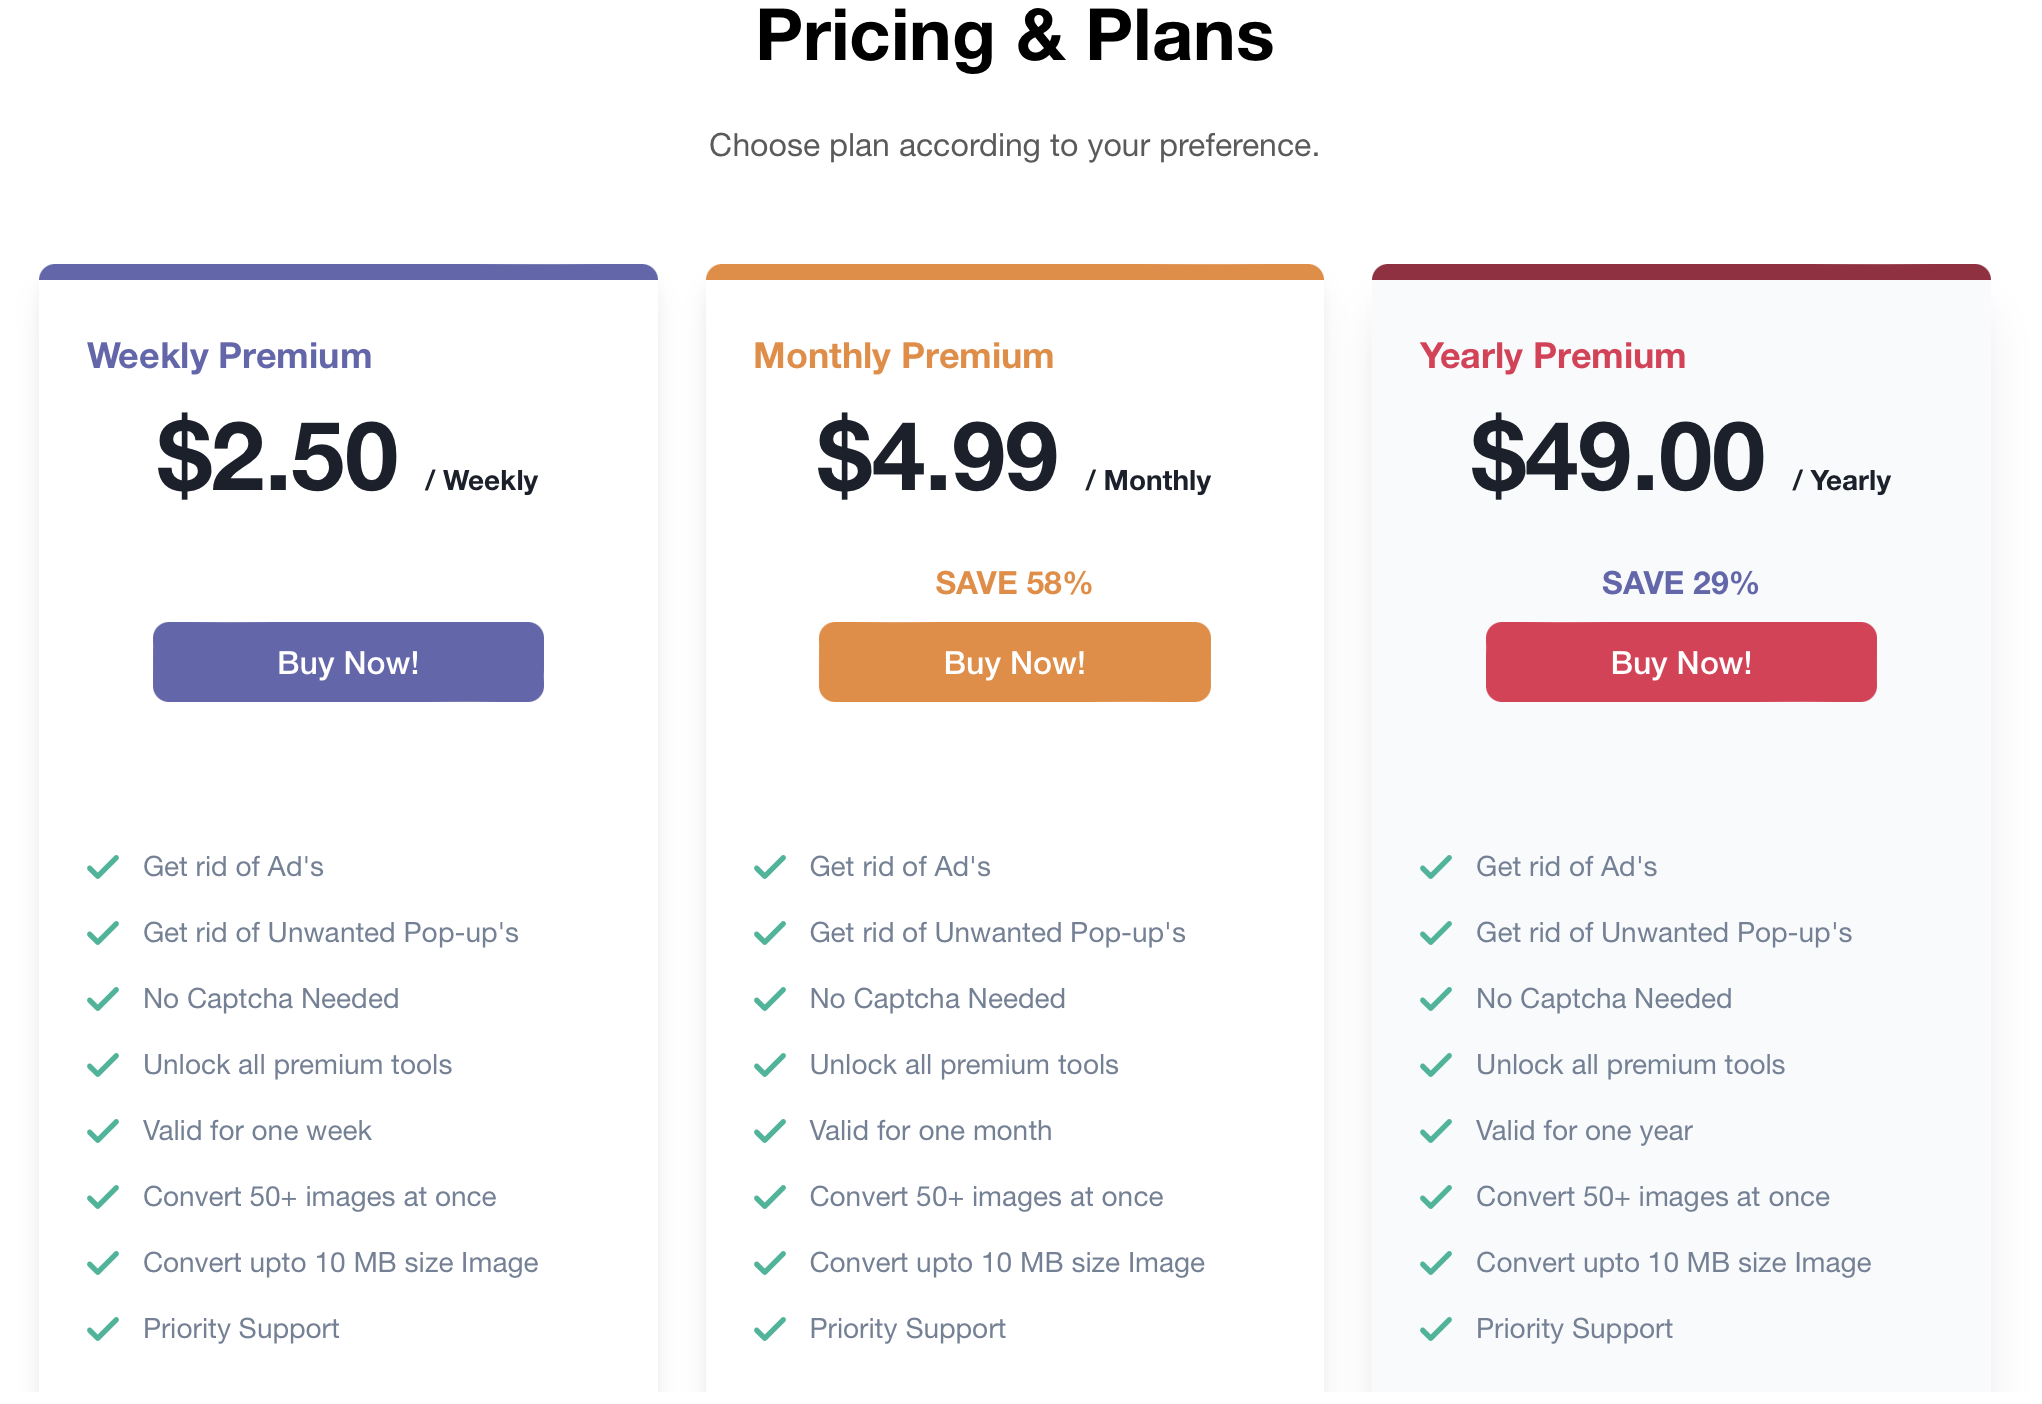2042x1404 pixels.
Task: Click the $49.00 yearly price
Action: [x=1617, y=457]
